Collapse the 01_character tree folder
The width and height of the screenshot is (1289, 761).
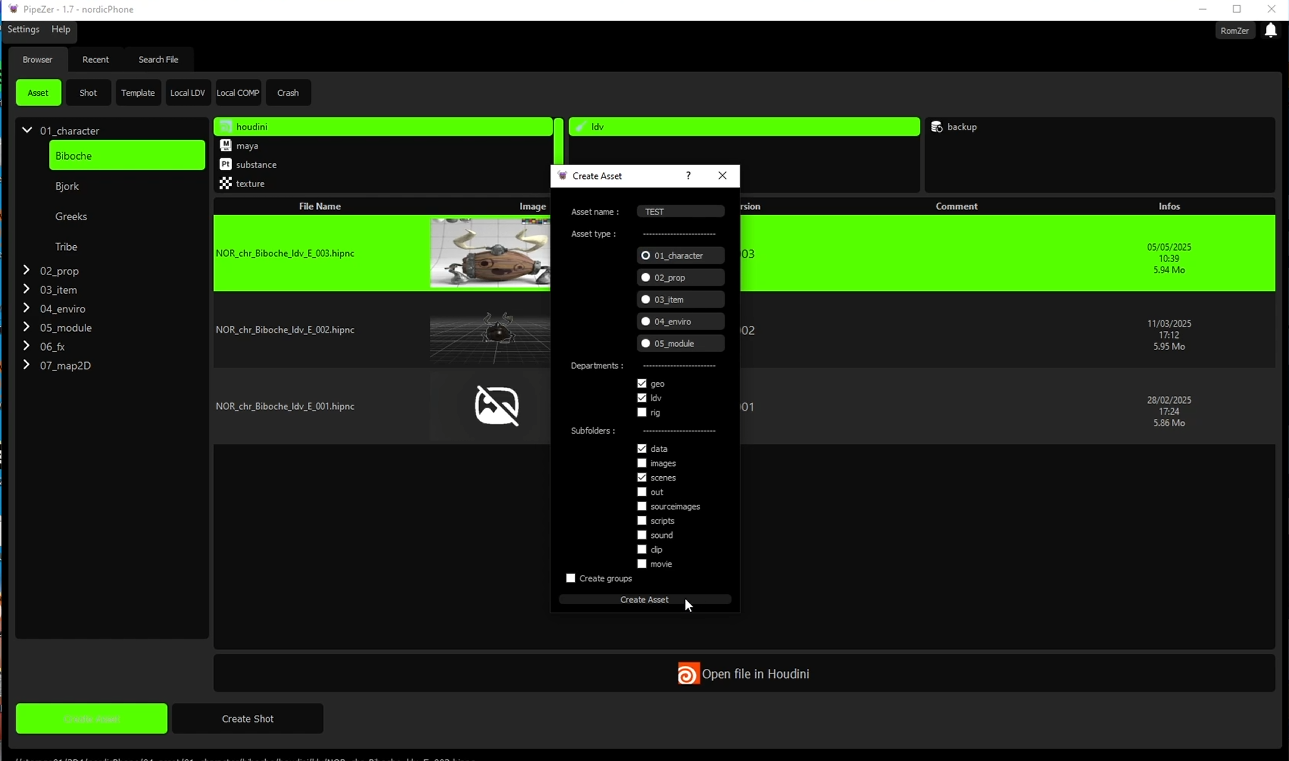pyautogui.click(x=27, y=130)
